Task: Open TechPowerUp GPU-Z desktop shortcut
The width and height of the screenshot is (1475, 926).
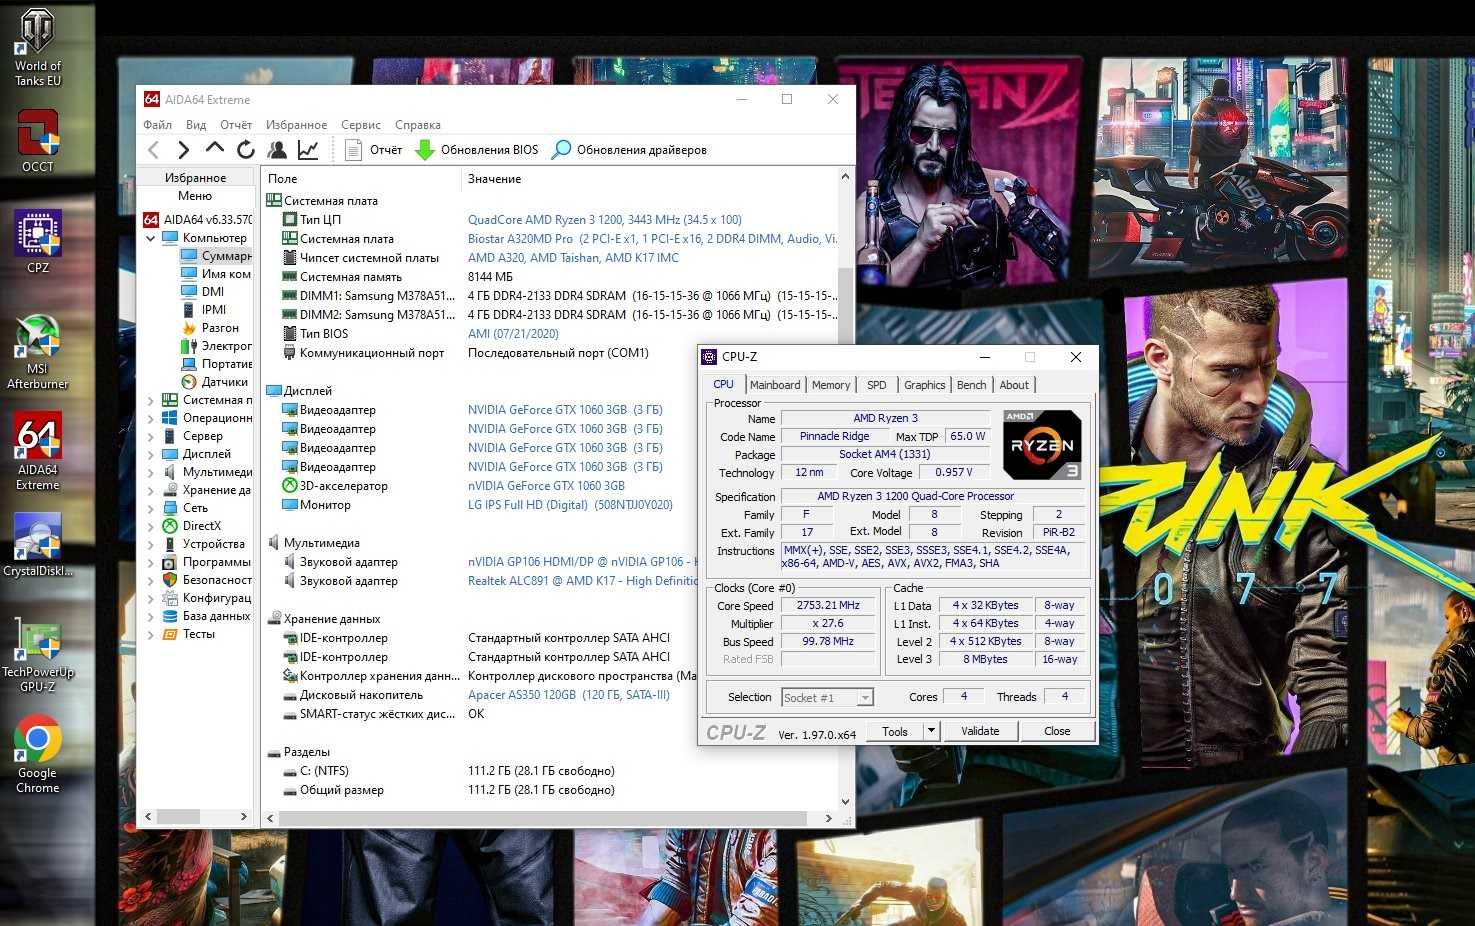Action: coord(38,655)
